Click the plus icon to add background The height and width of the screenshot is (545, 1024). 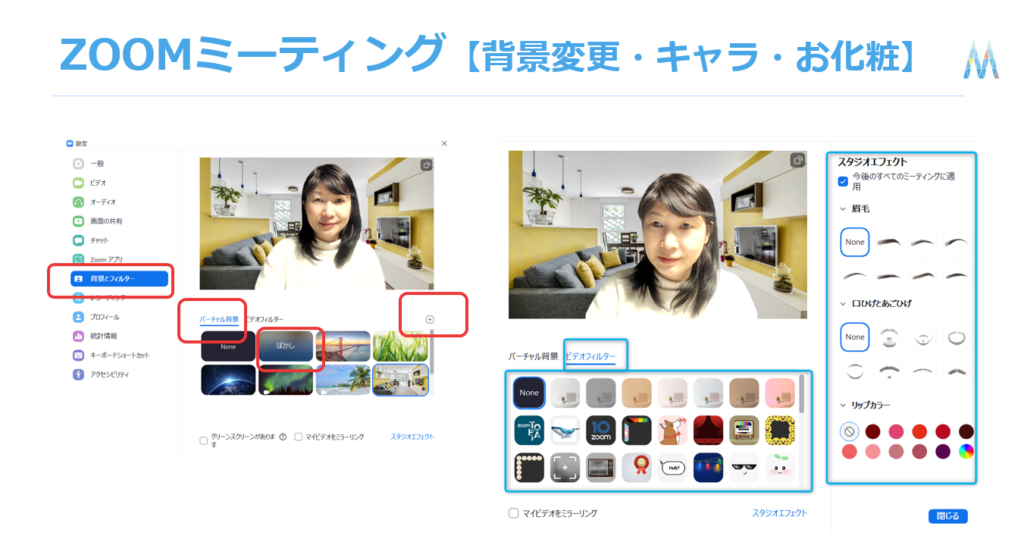[x=430, y=319]
